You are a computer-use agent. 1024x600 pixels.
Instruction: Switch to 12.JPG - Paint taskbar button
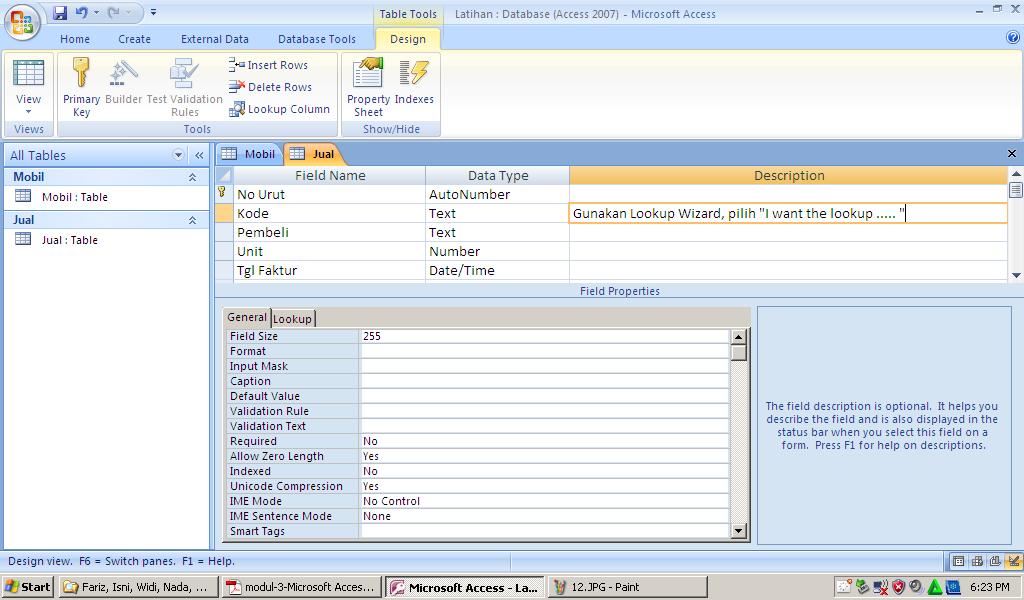click(x=628, y=587)
